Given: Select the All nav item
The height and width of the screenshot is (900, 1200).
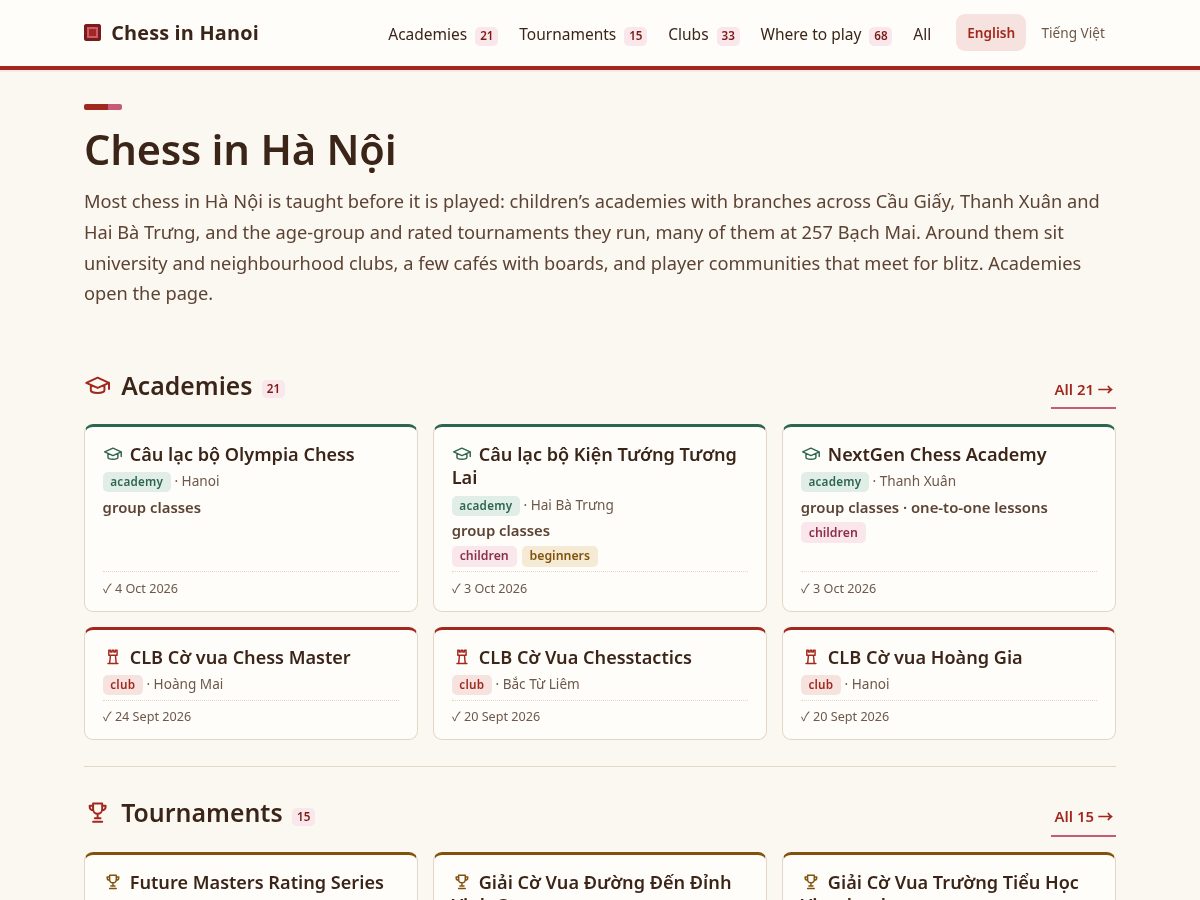Looking at the screenshot, I should point(922,34).
